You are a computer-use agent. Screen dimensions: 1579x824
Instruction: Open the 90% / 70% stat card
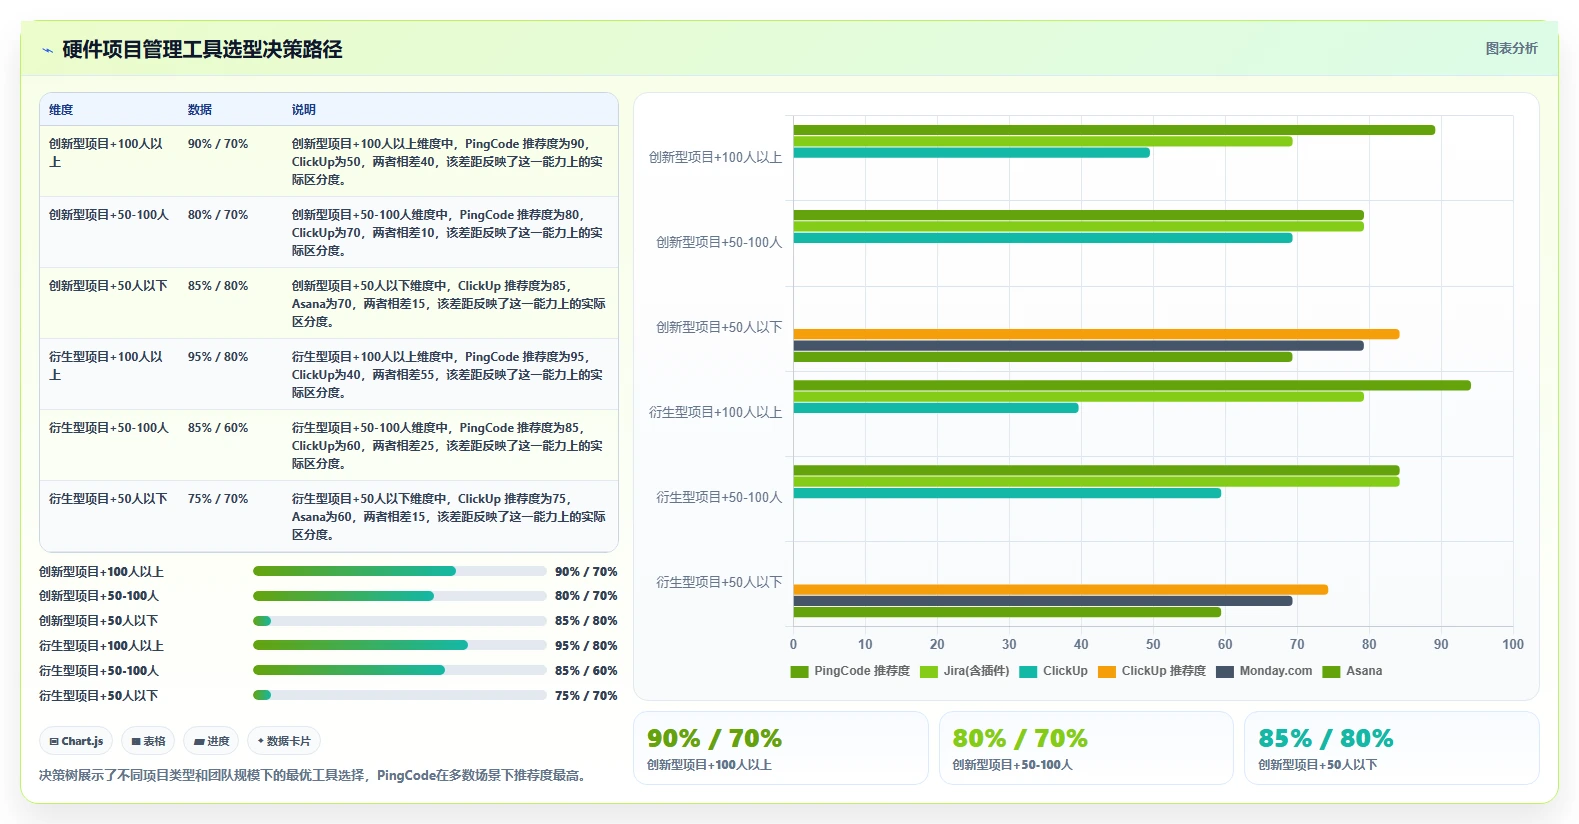click(x=780, y=748)
